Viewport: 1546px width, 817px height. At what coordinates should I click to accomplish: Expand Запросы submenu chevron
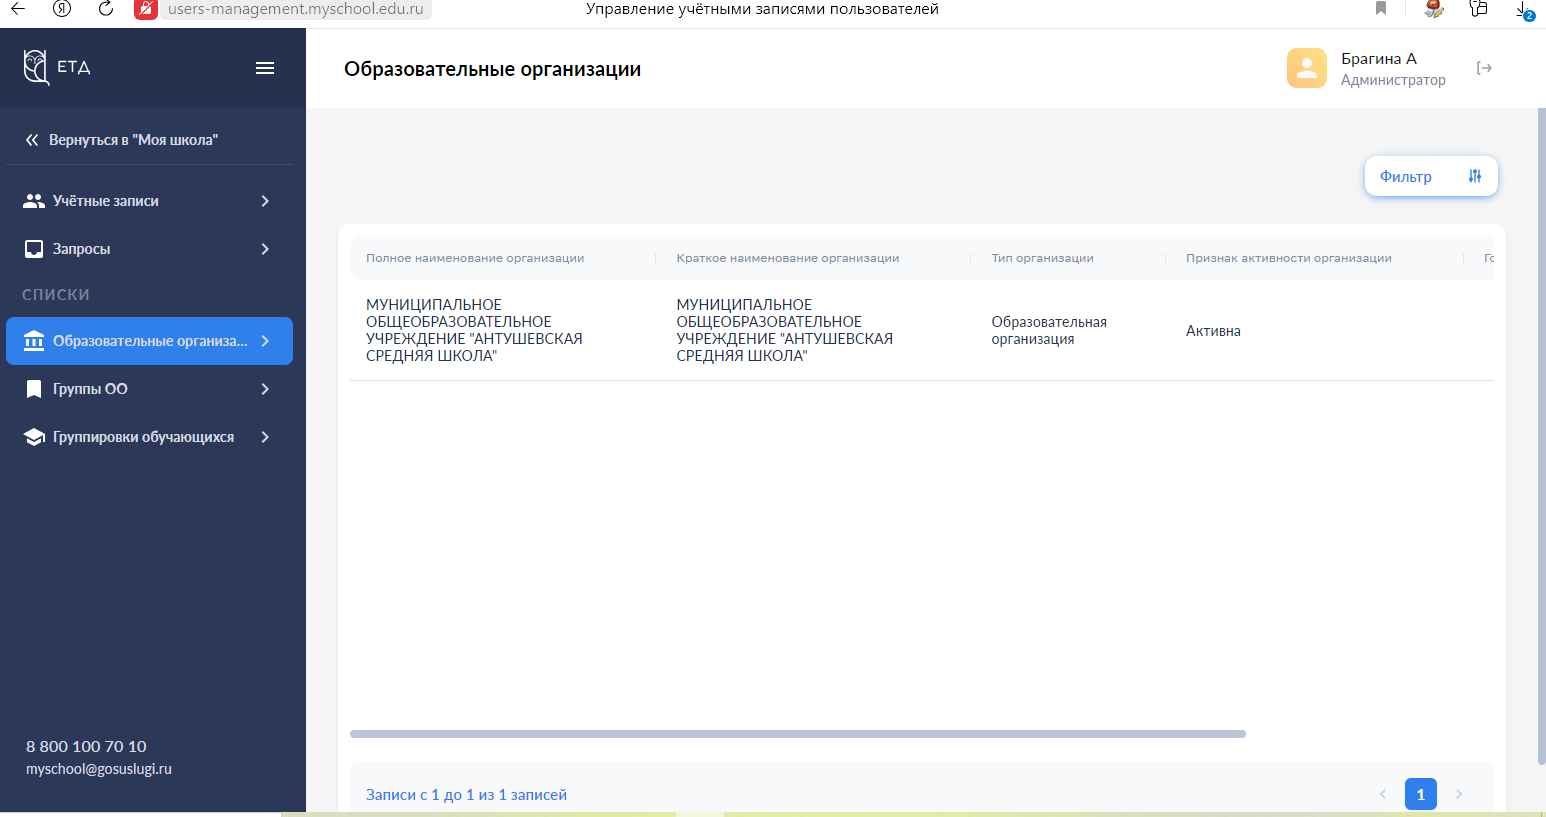(265, 249)
